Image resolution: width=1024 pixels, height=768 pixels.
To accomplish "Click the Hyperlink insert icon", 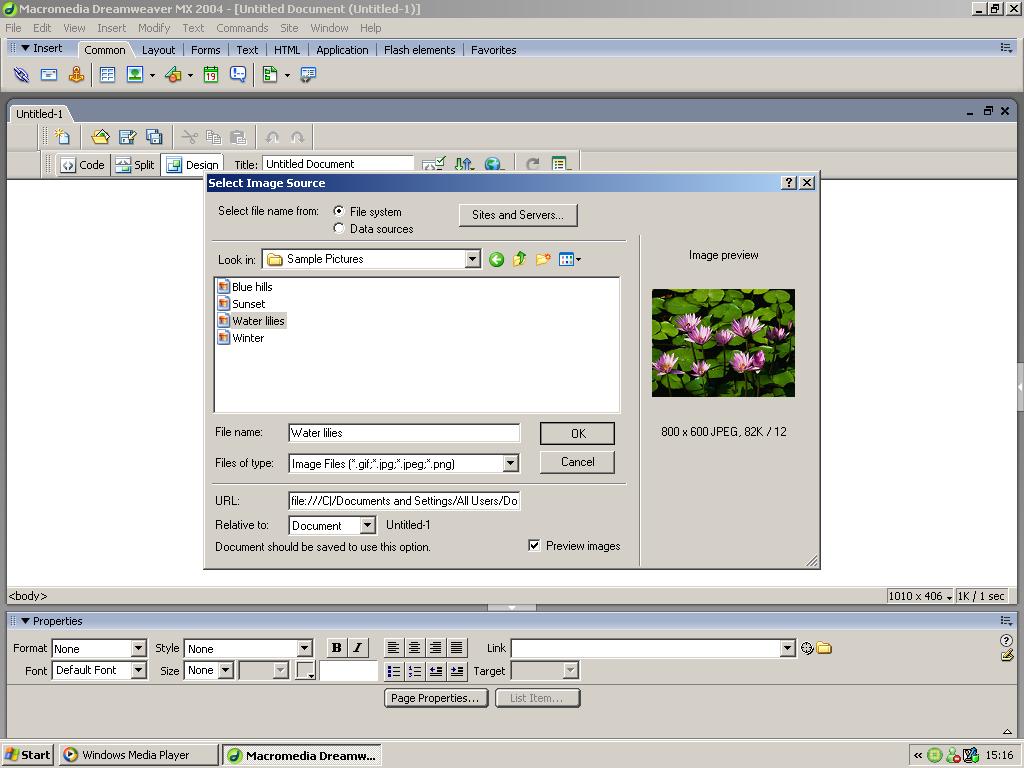I will (x=21, y=75).
